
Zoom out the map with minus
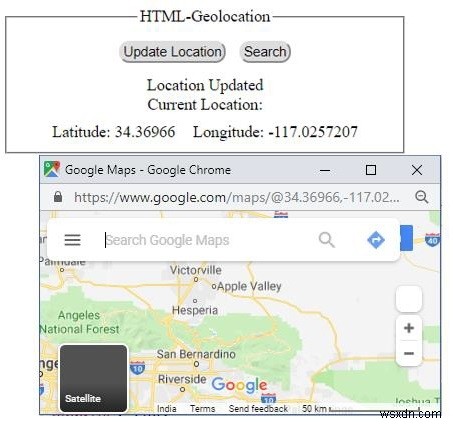click(409, 353)
